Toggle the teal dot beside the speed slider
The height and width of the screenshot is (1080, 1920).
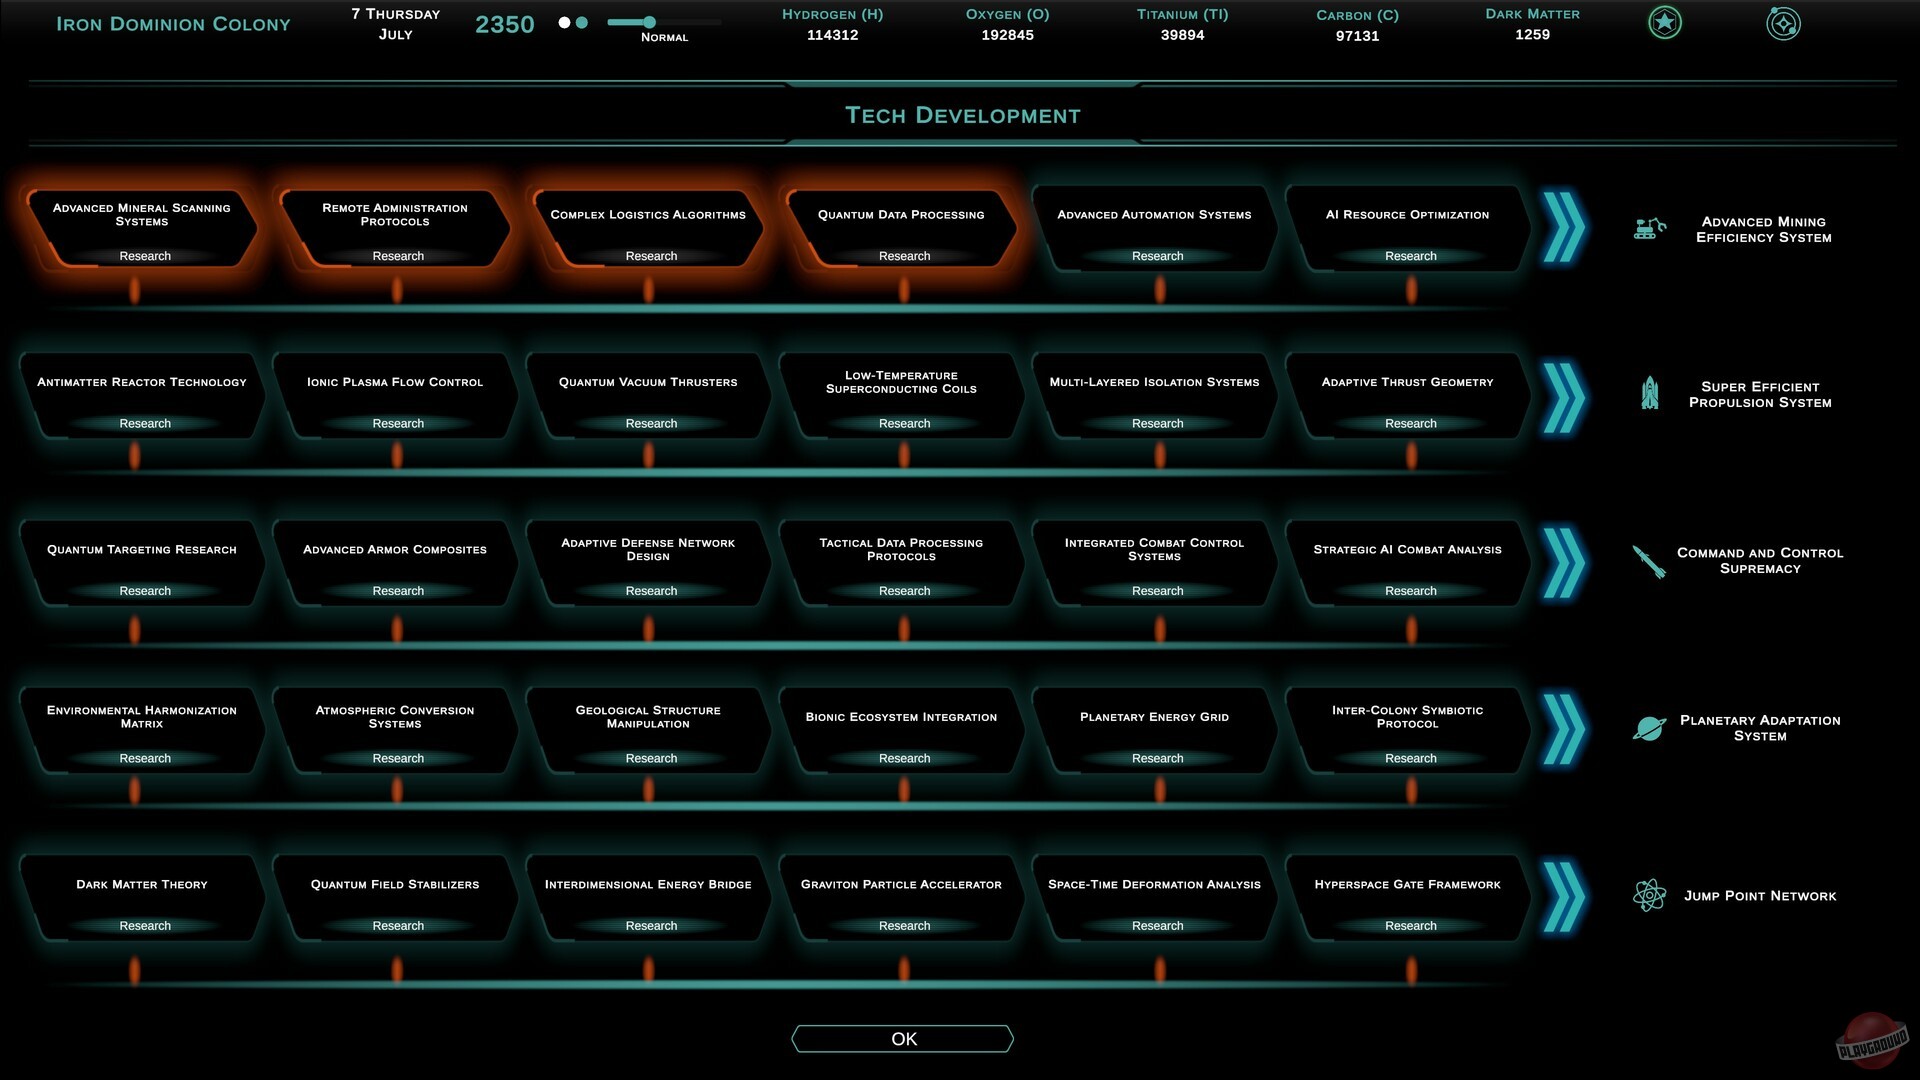[582, 23]
